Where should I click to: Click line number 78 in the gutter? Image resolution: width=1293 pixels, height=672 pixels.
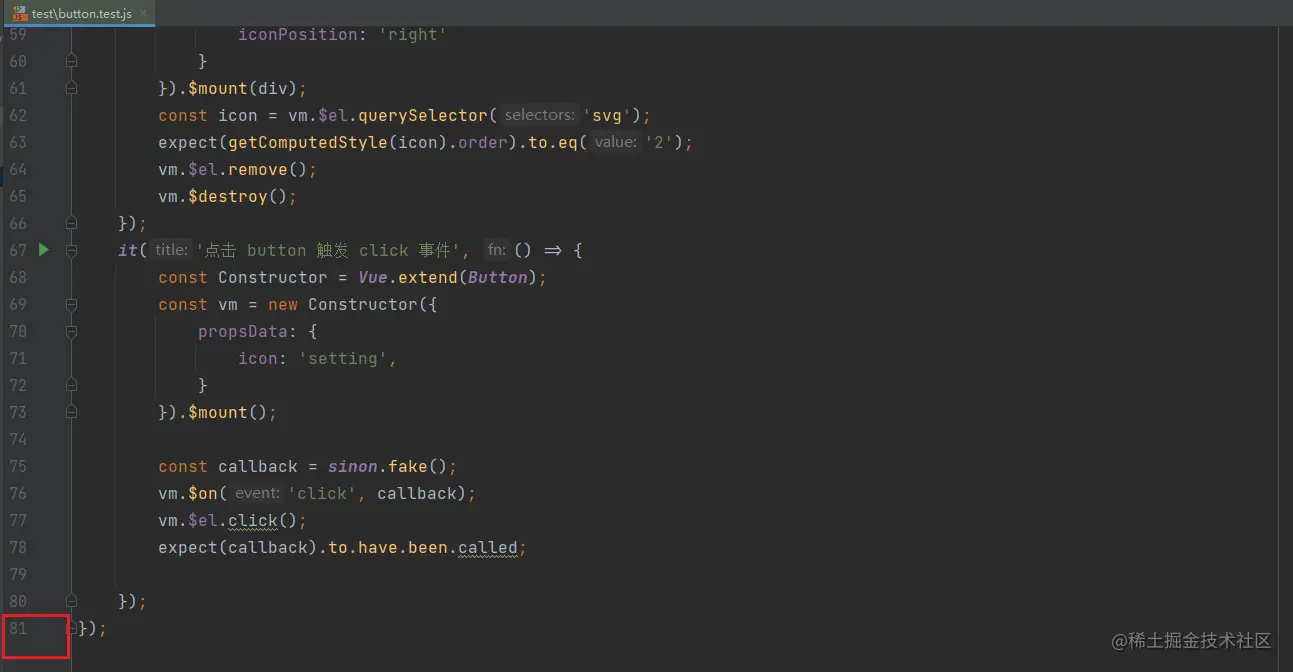point(18,547)
